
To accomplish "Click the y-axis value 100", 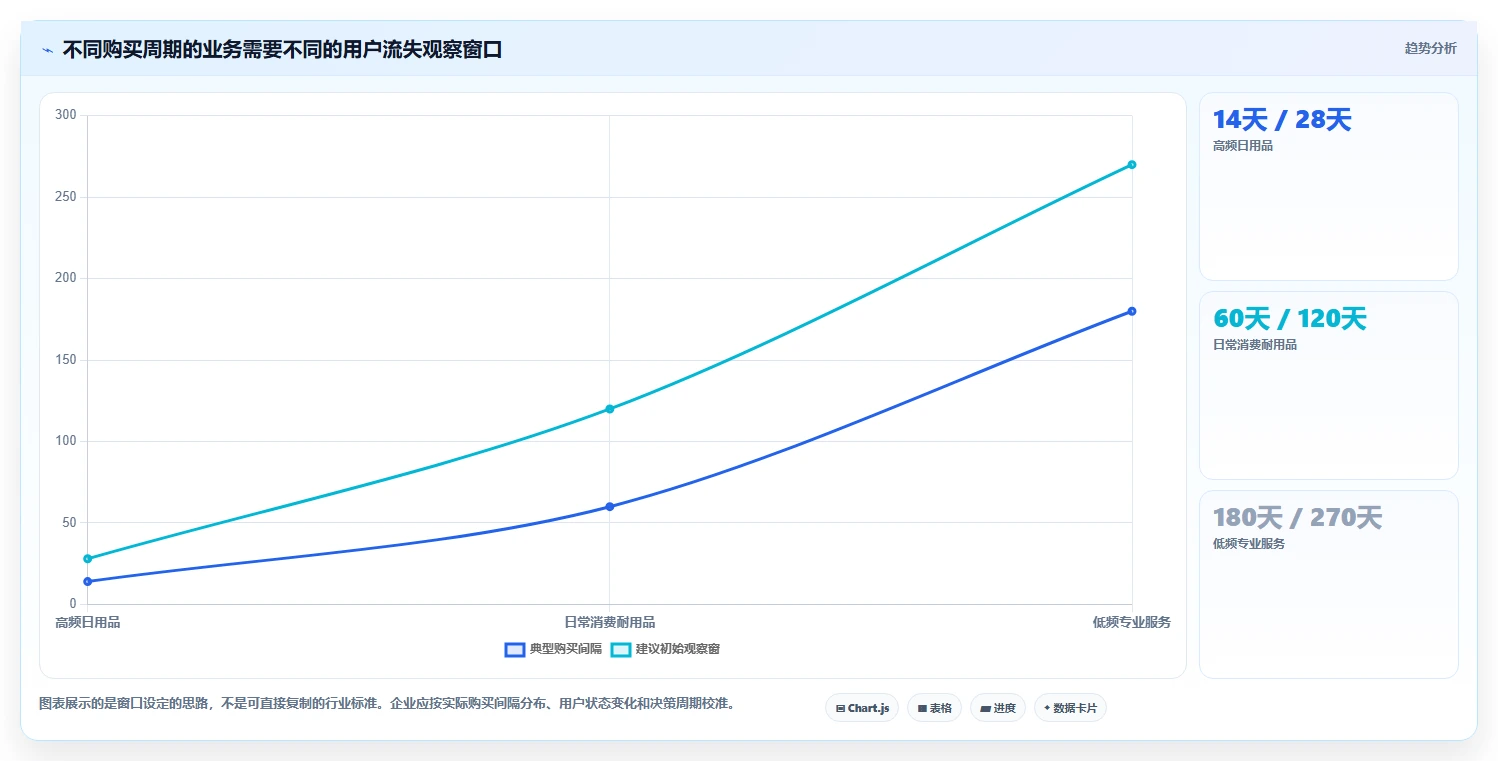I will click(66, 441).
